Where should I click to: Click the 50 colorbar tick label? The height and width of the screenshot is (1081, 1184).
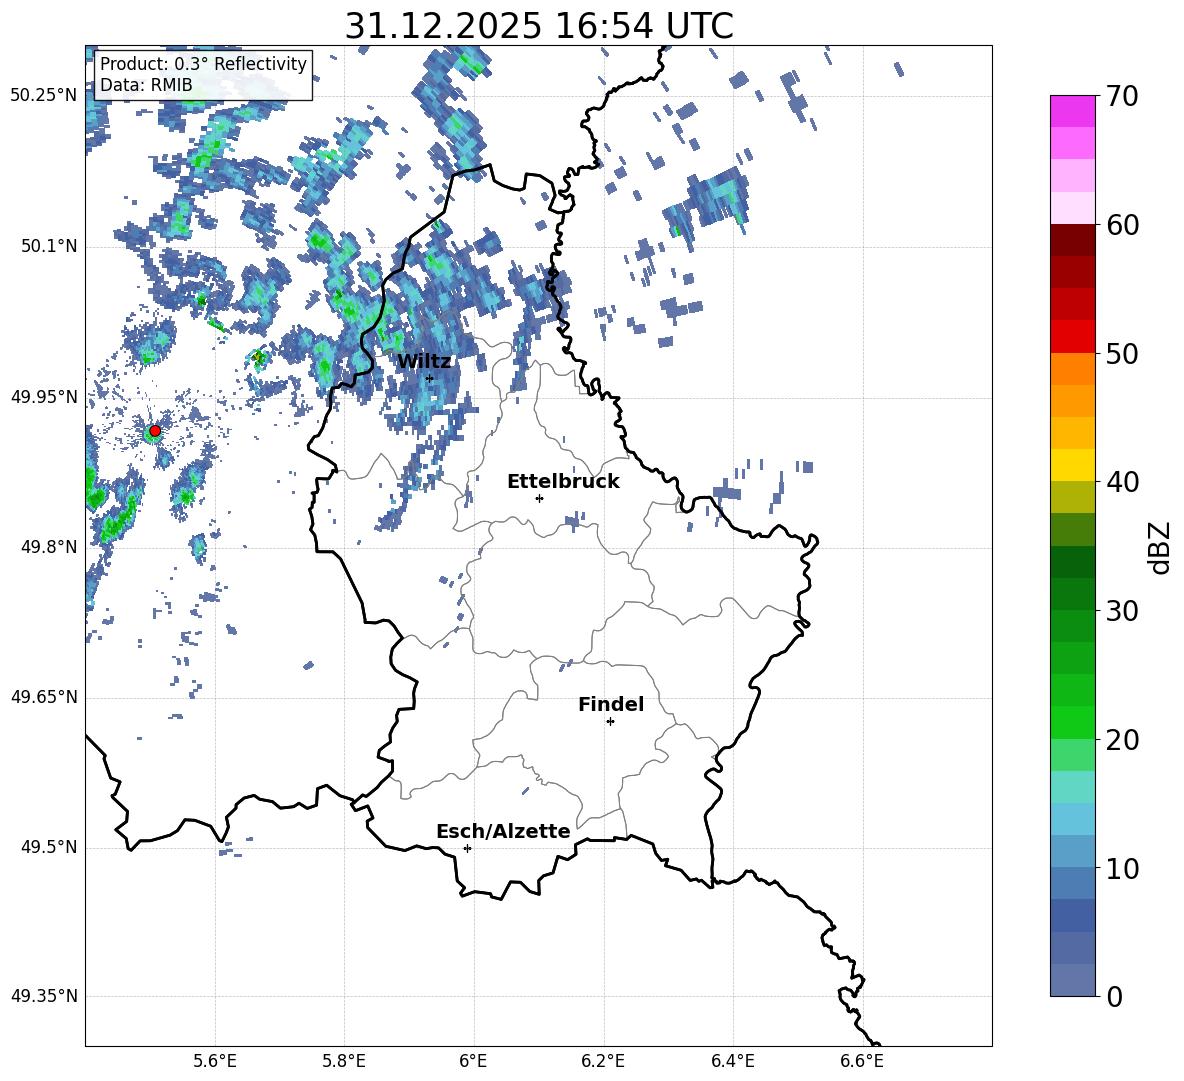coord(1122,353)
